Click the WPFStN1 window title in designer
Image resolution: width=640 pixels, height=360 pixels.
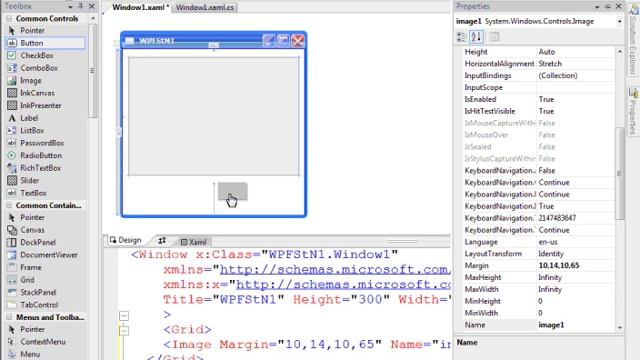coord(157,41)
